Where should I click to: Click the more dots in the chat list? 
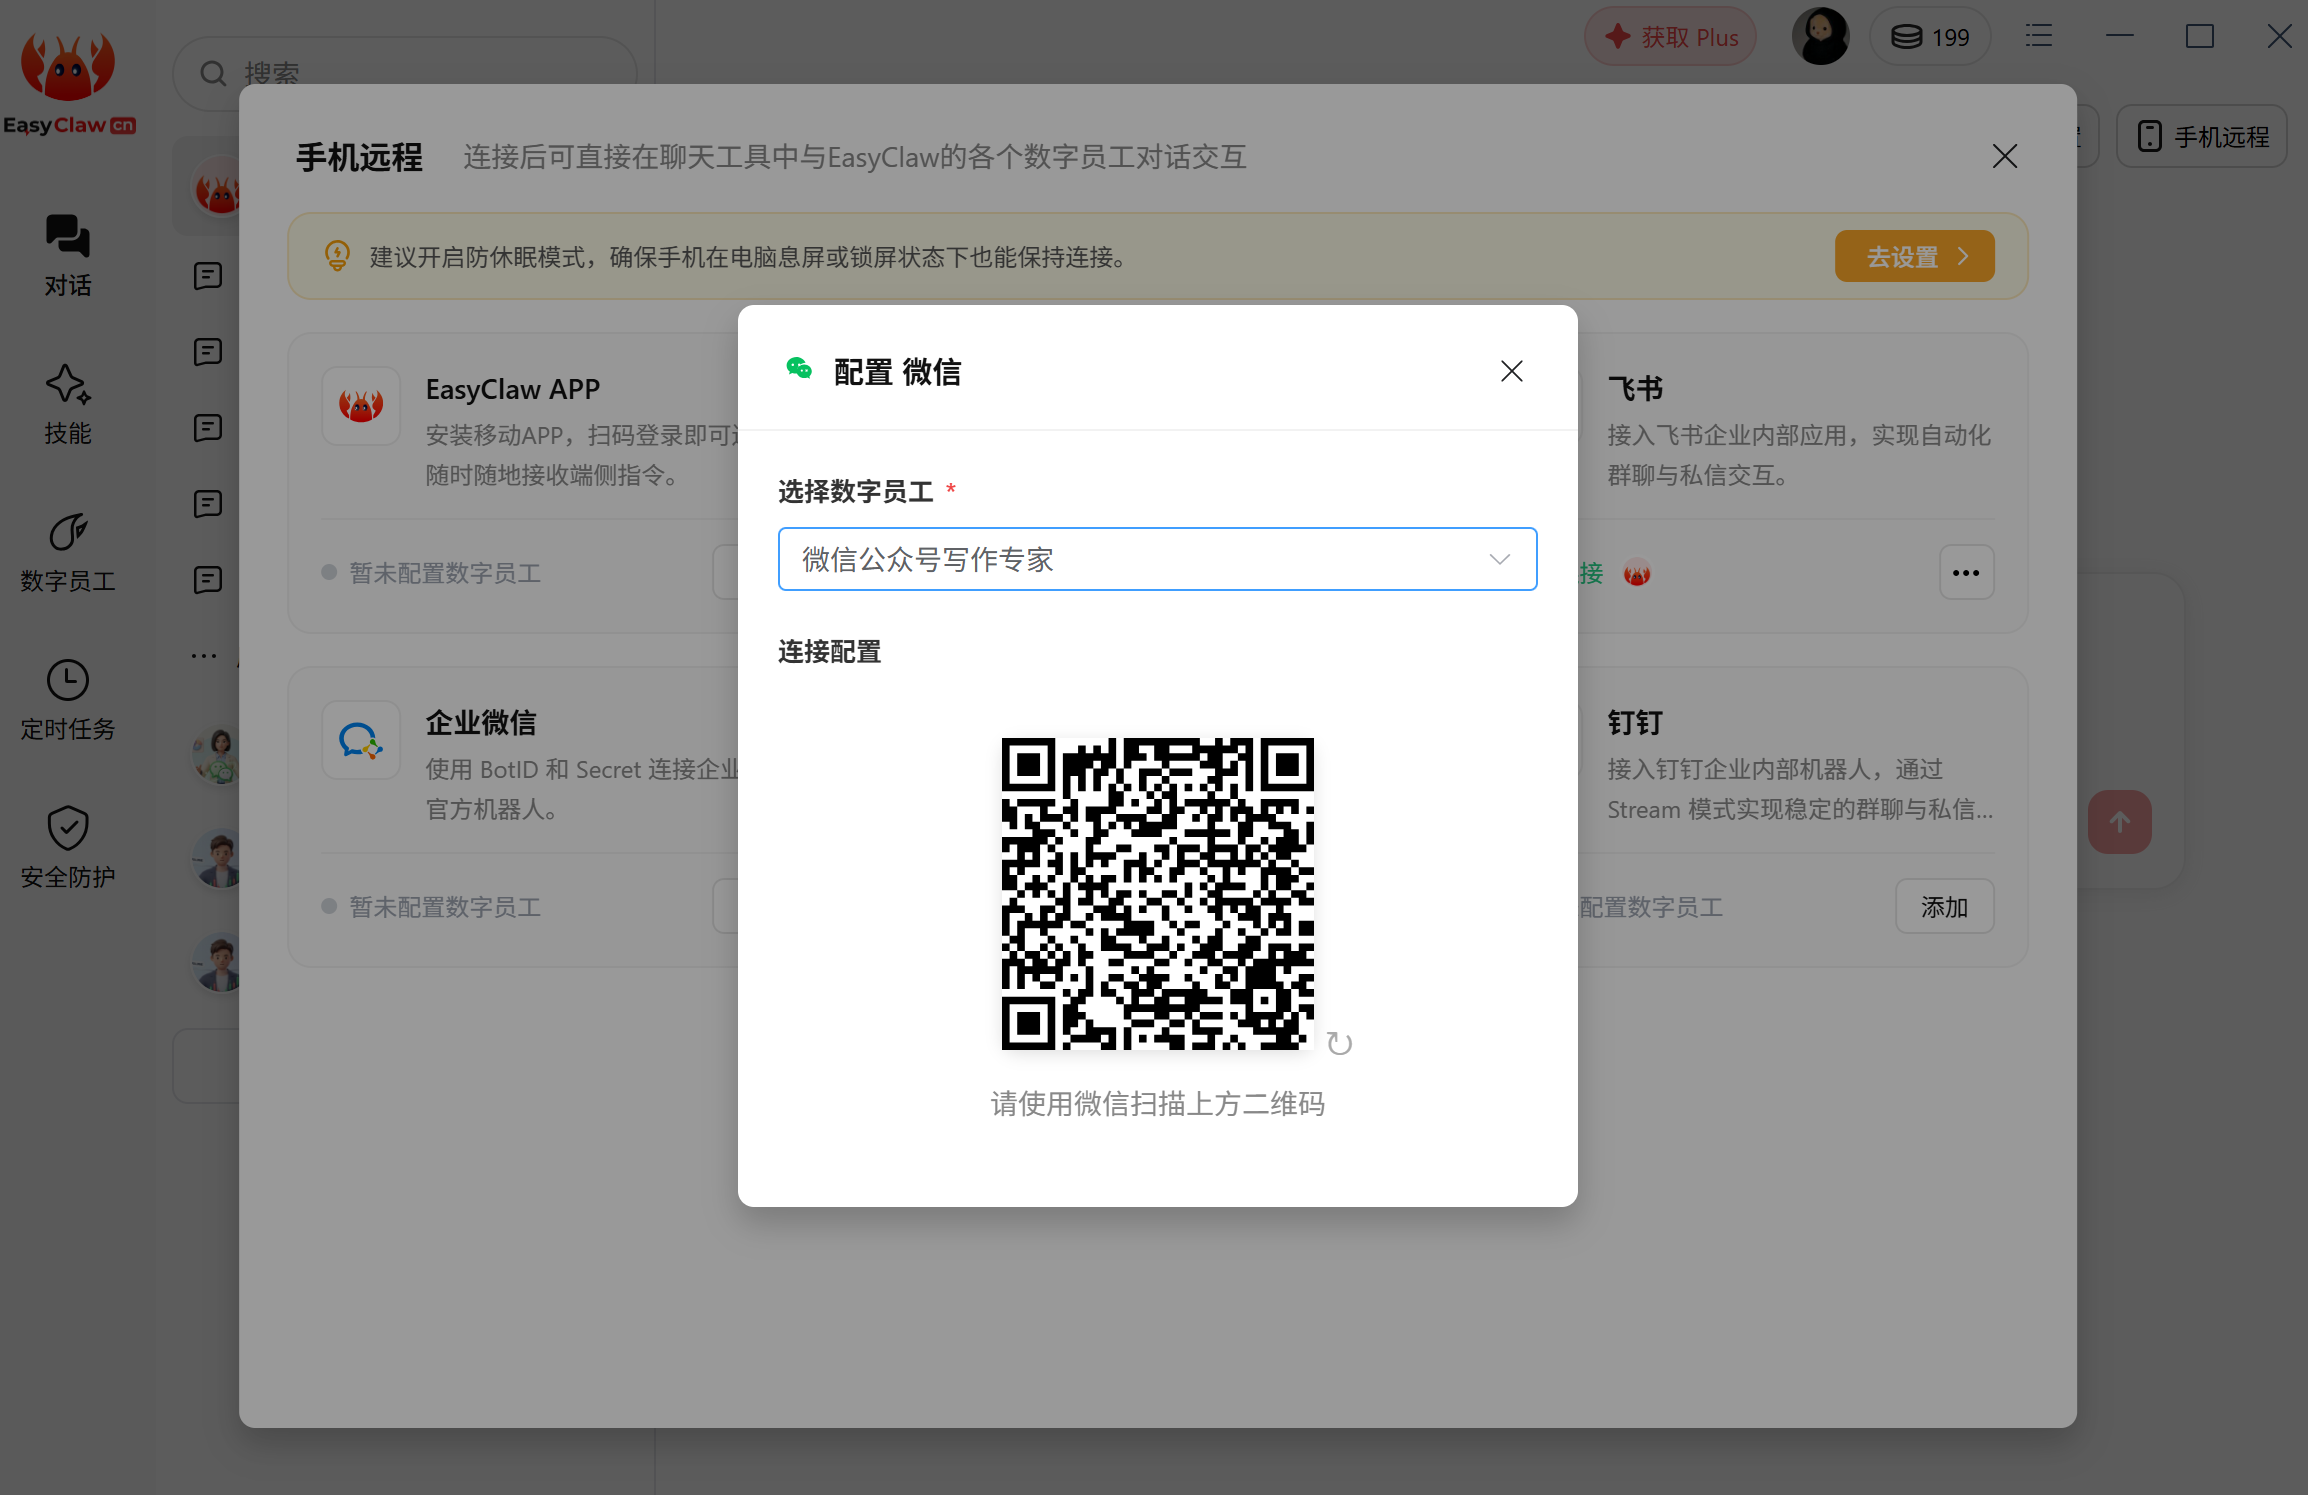pyautogui.click(x=204, y=656)
